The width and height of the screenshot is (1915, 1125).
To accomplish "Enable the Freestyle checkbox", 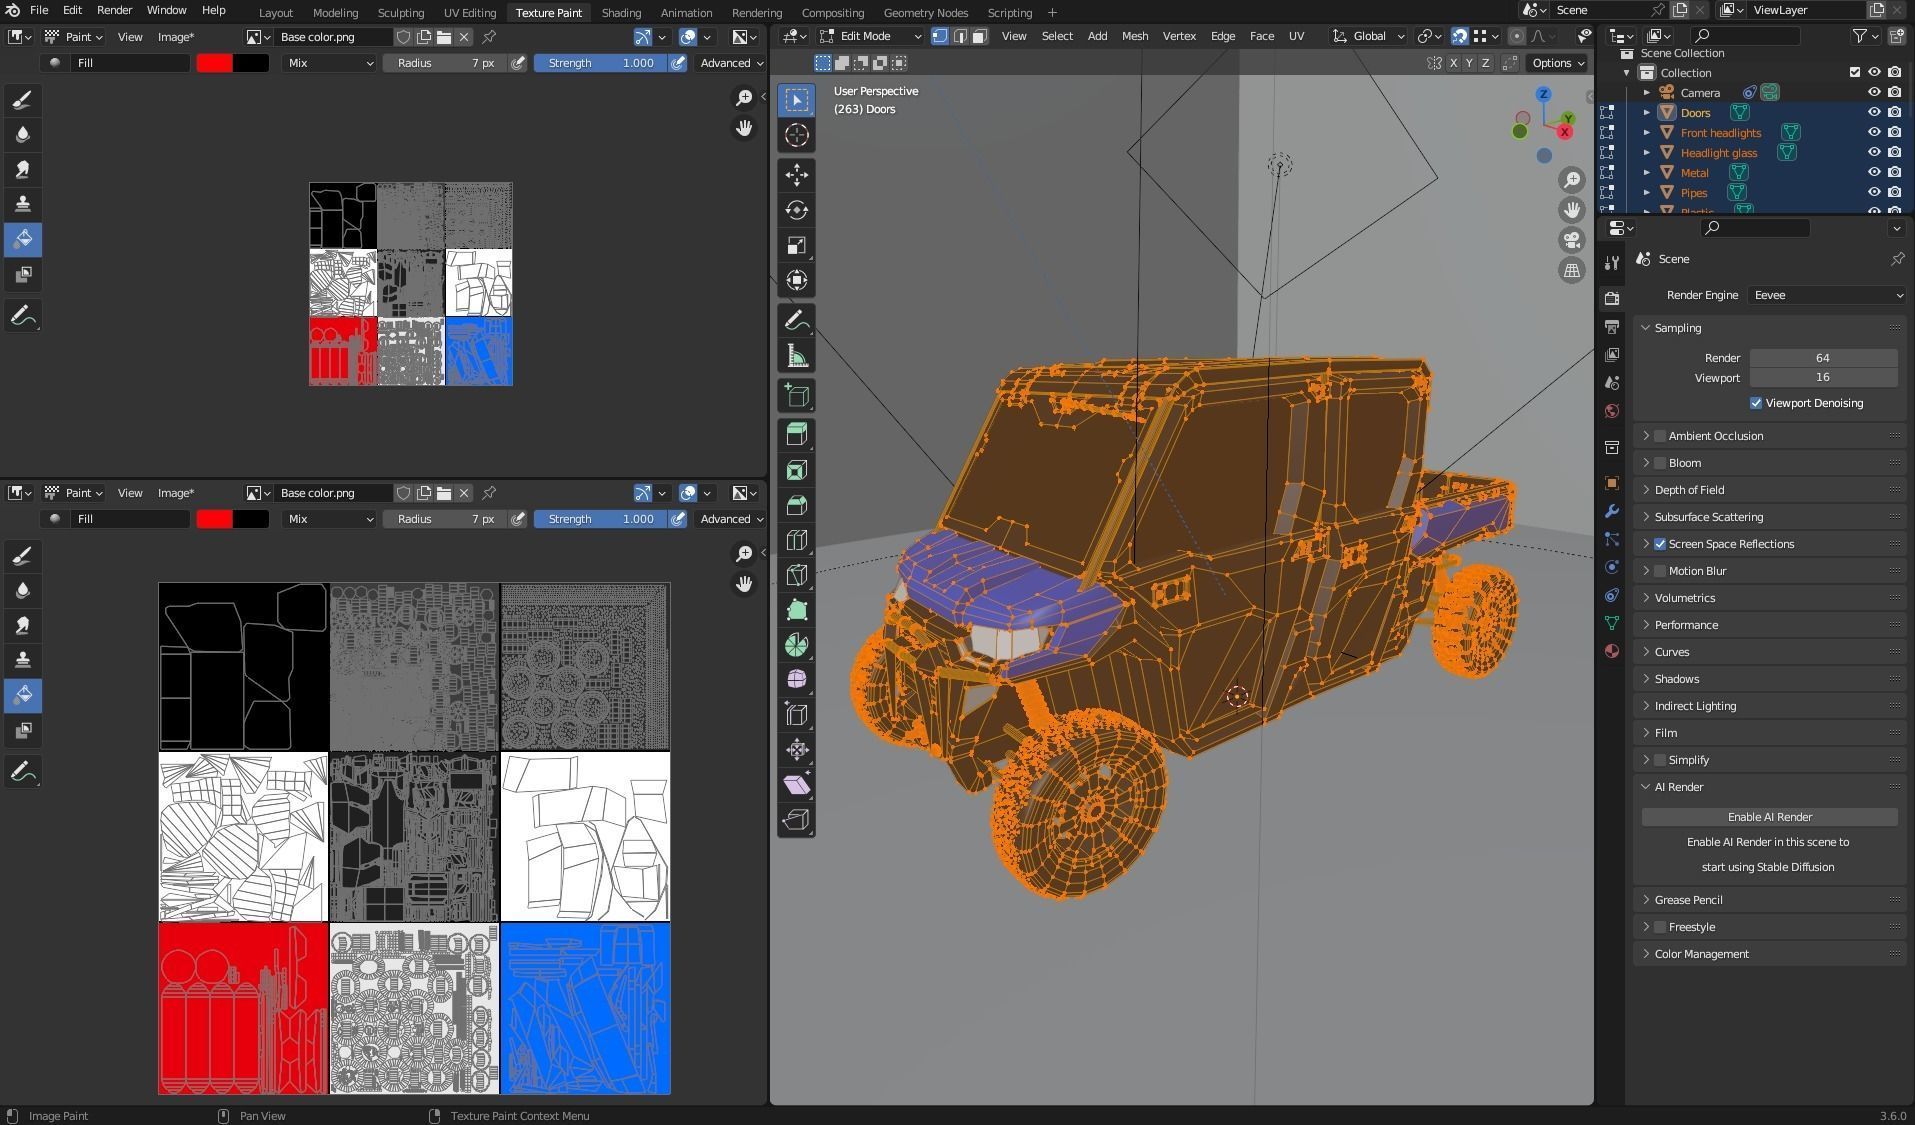I will click(x=1660, y=927).
